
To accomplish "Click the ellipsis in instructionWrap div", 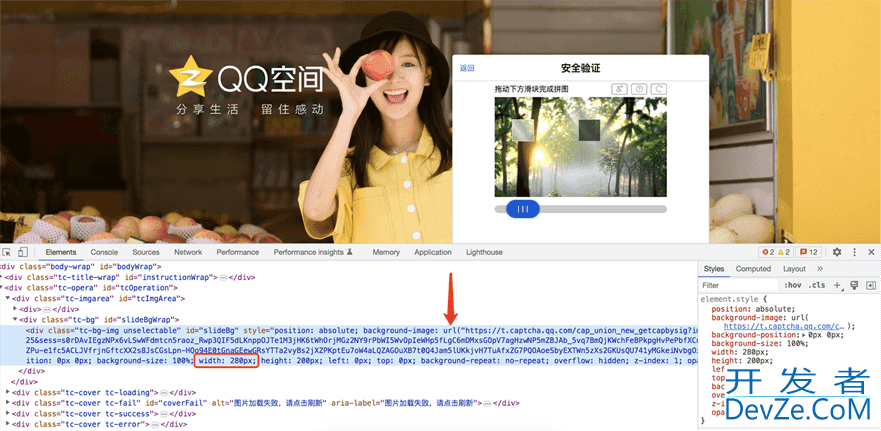I will coord(223,278).
